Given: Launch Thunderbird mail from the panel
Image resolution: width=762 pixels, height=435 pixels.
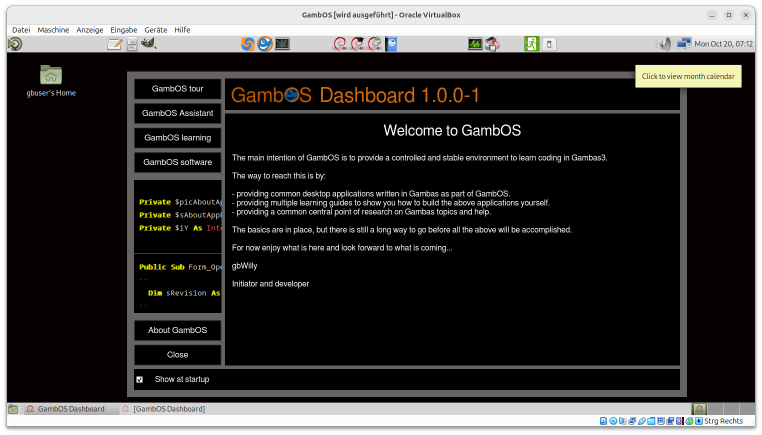Looking at the screenshot, I should (265, 44).
